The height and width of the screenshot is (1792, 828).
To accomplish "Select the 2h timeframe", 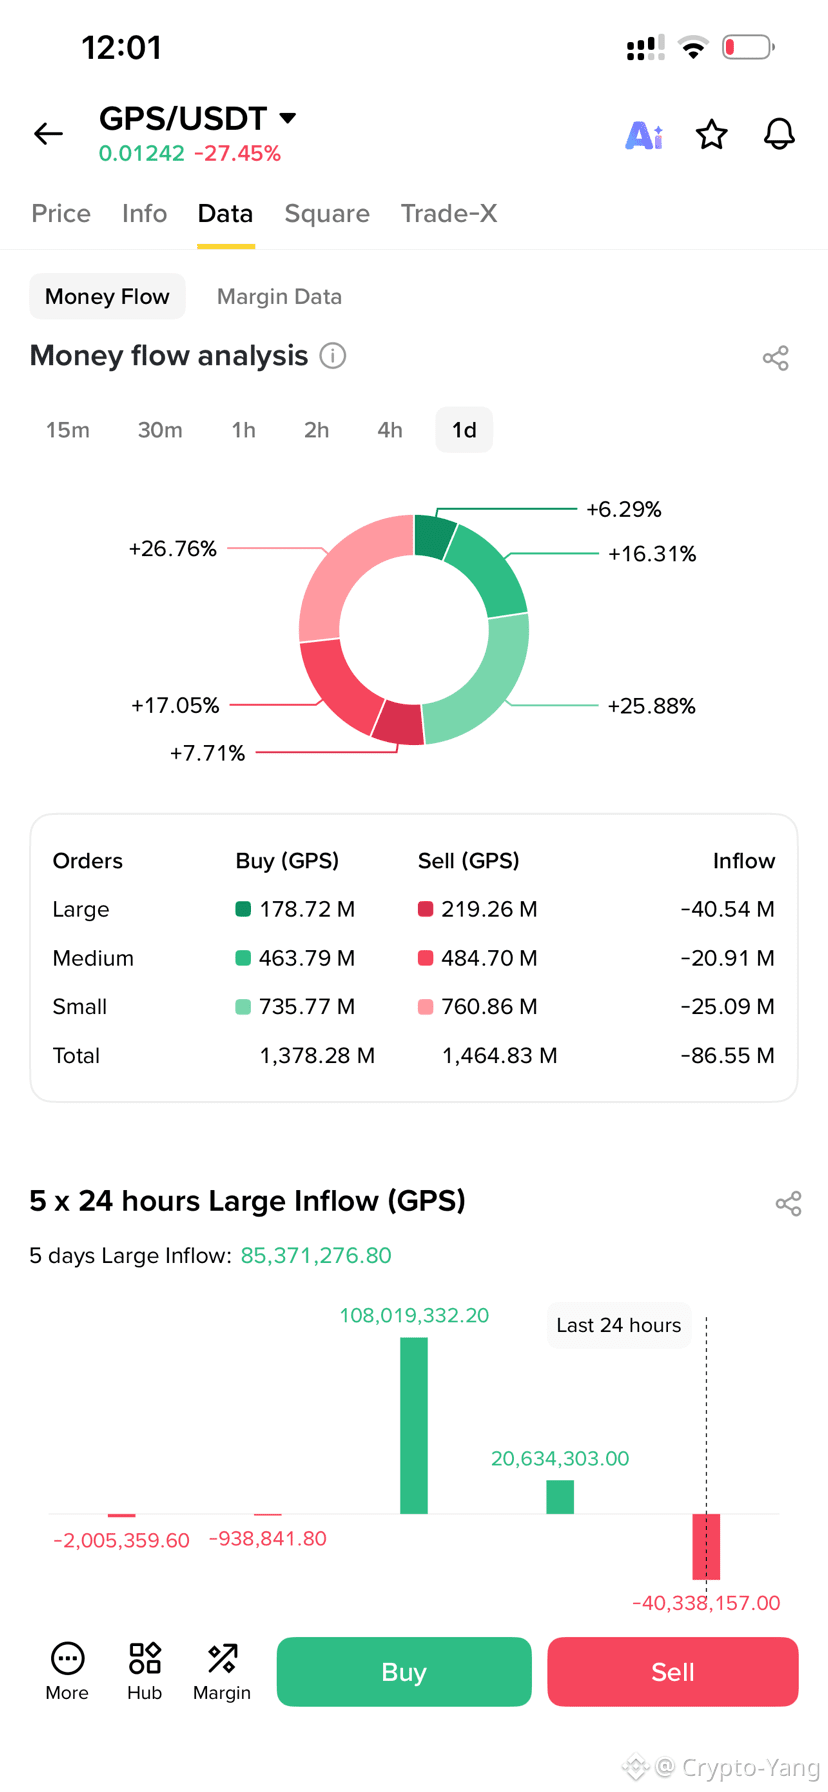I will point(316,430).
